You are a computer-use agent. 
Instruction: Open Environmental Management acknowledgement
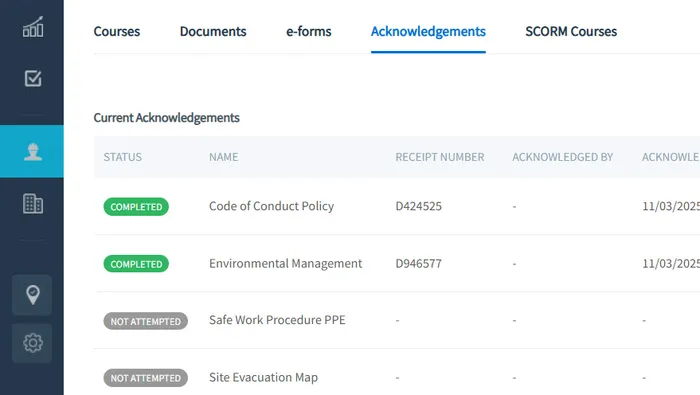point(285,264)
